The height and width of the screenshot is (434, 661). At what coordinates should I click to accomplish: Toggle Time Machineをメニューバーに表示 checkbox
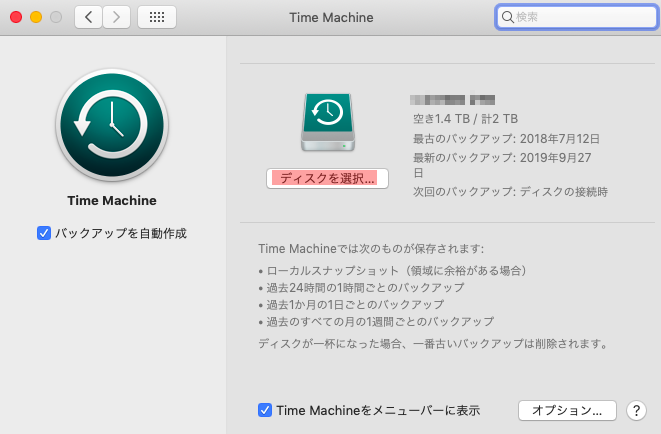pyautogui.click(x=265, y=410)
